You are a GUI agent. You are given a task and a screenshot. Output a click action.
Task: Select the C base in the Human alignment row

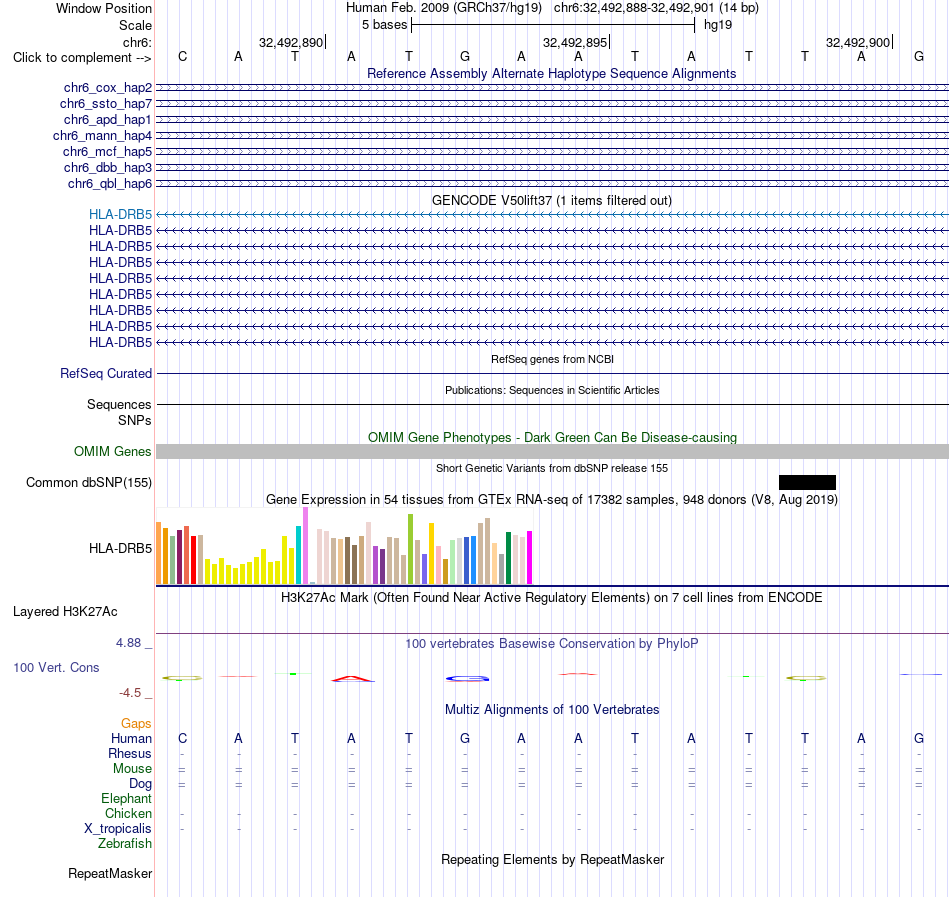182,738
